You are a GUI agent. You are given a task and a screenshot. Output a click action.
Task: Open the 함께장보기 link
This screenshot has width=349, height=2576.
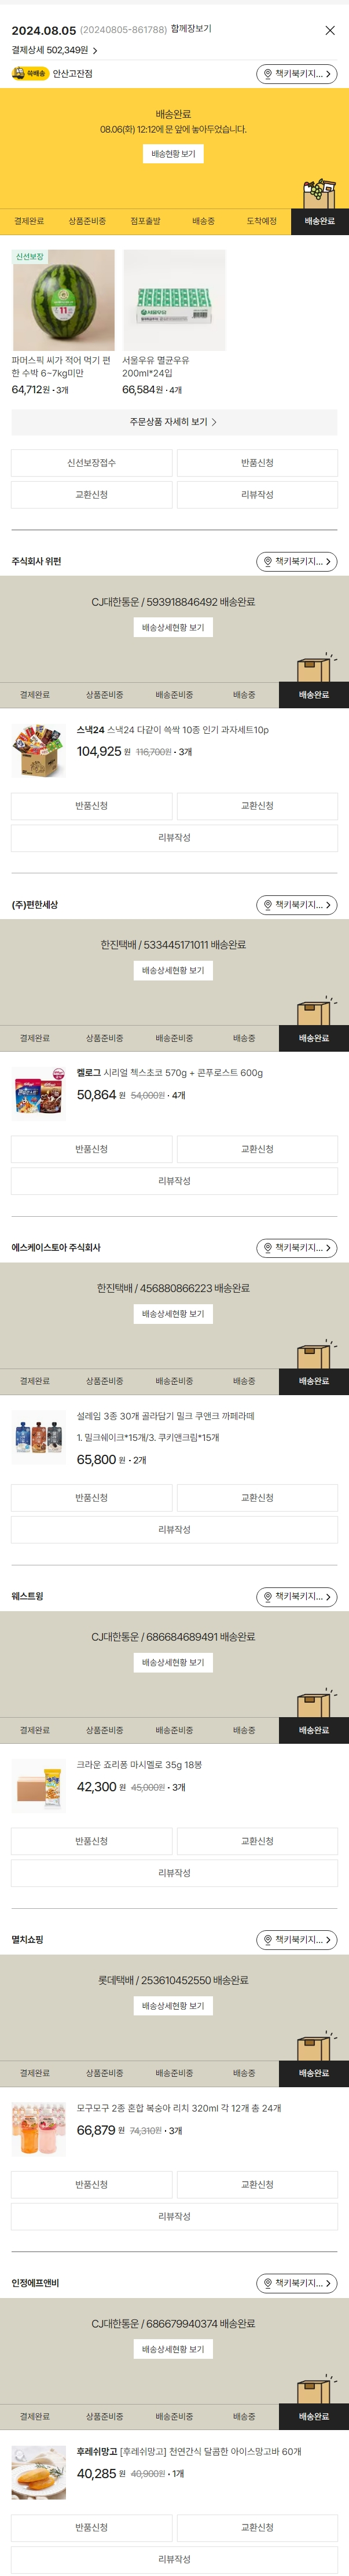(x=191, y=29)
